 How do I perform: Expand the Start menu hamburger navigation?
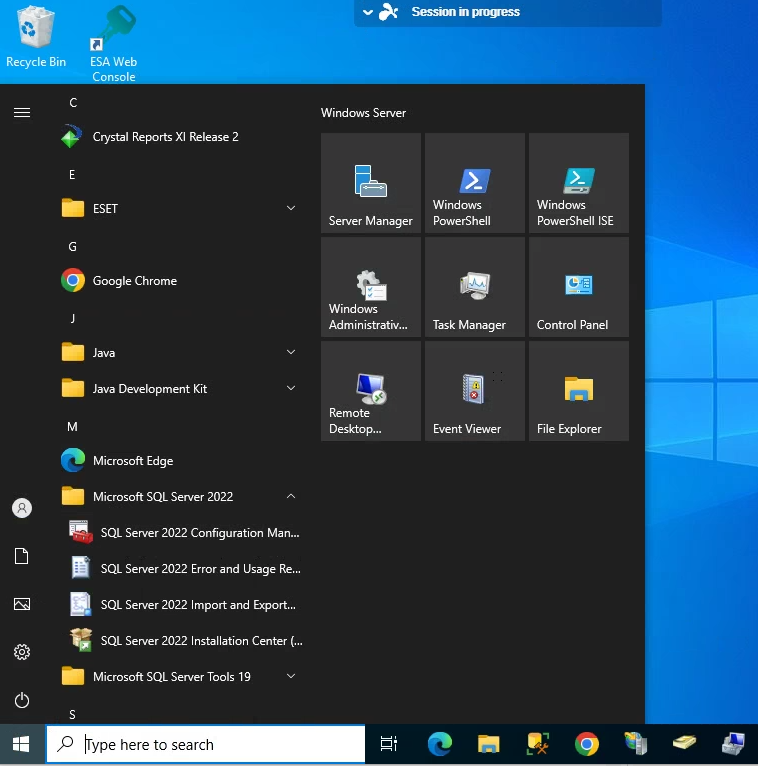[x=22, y=113]
